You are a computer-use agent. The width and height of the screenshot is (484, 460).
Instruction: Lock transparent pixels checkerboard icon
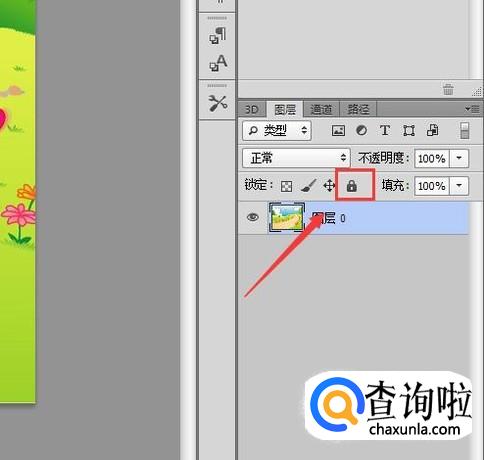pos(286,186)
